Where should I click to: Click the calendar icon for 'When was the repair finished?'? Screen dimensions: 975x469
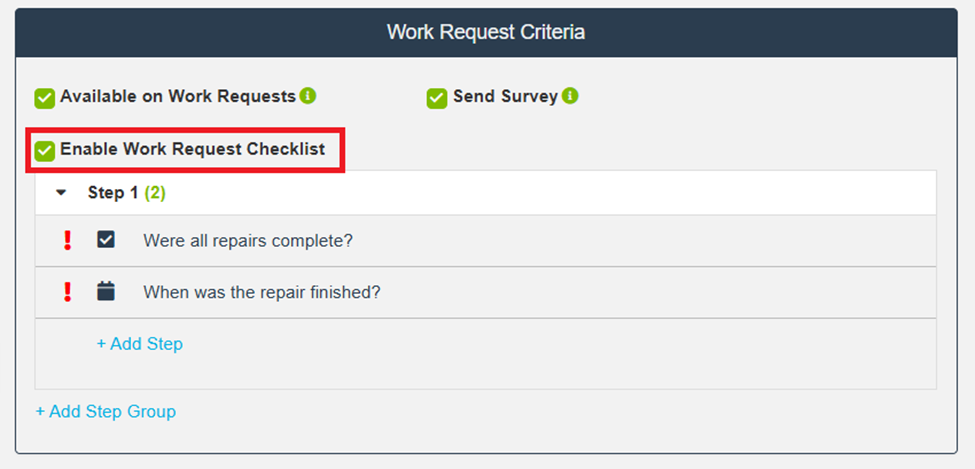tap(106, 292)
